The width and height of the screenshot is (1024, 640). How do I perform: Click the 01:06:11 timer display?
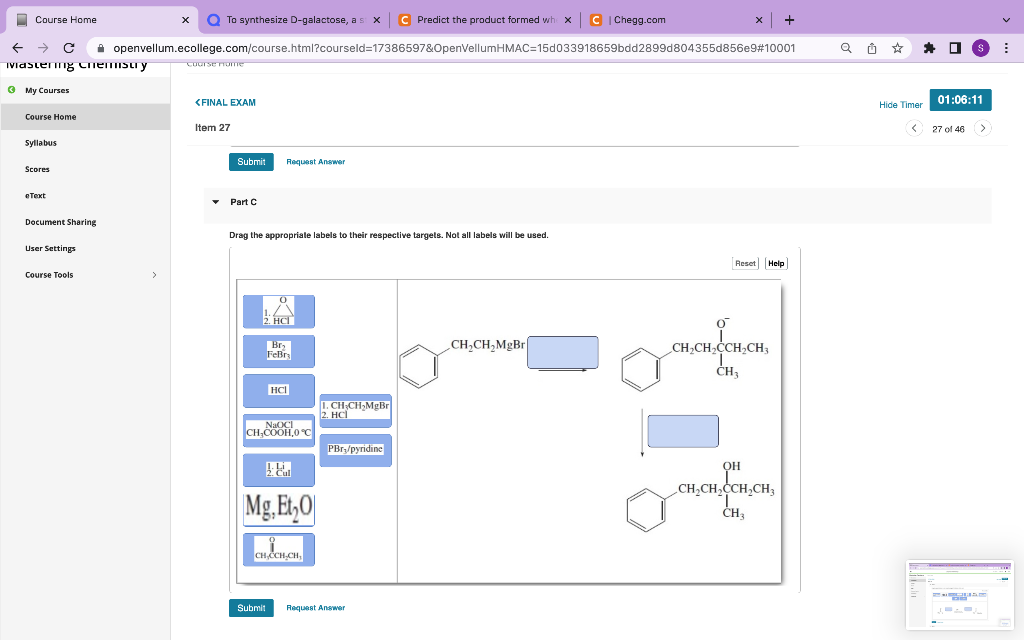(x=960, y=100)
